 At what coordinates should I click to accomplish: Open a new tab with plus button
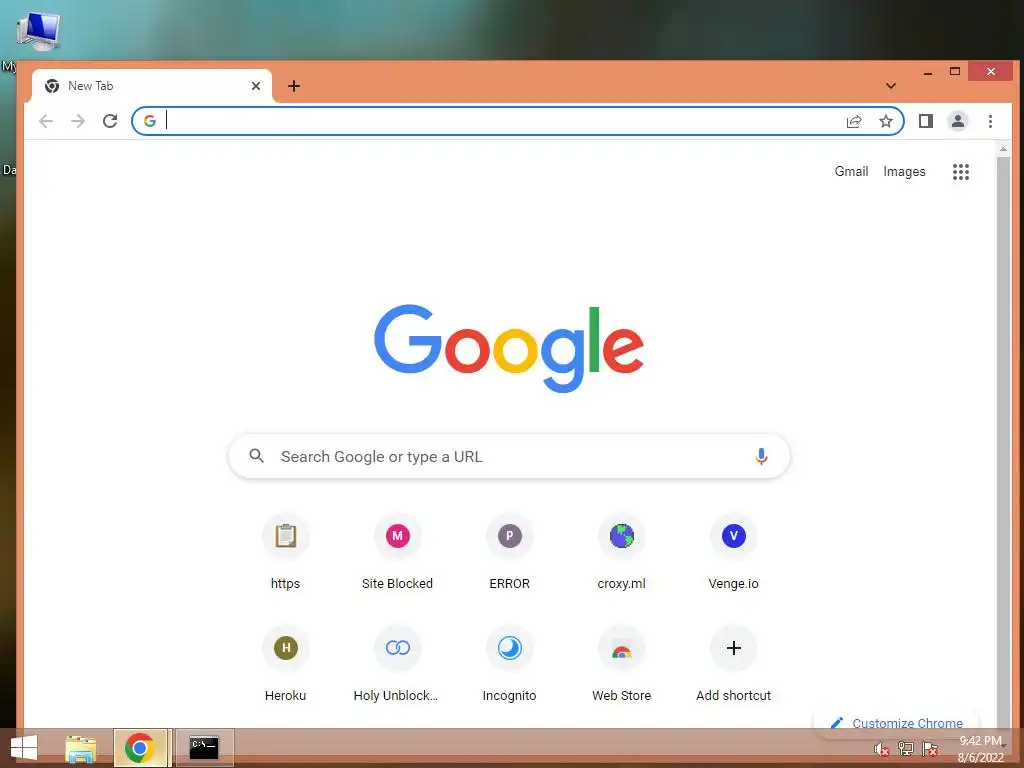pyautogui.click(x=294, y=86)
